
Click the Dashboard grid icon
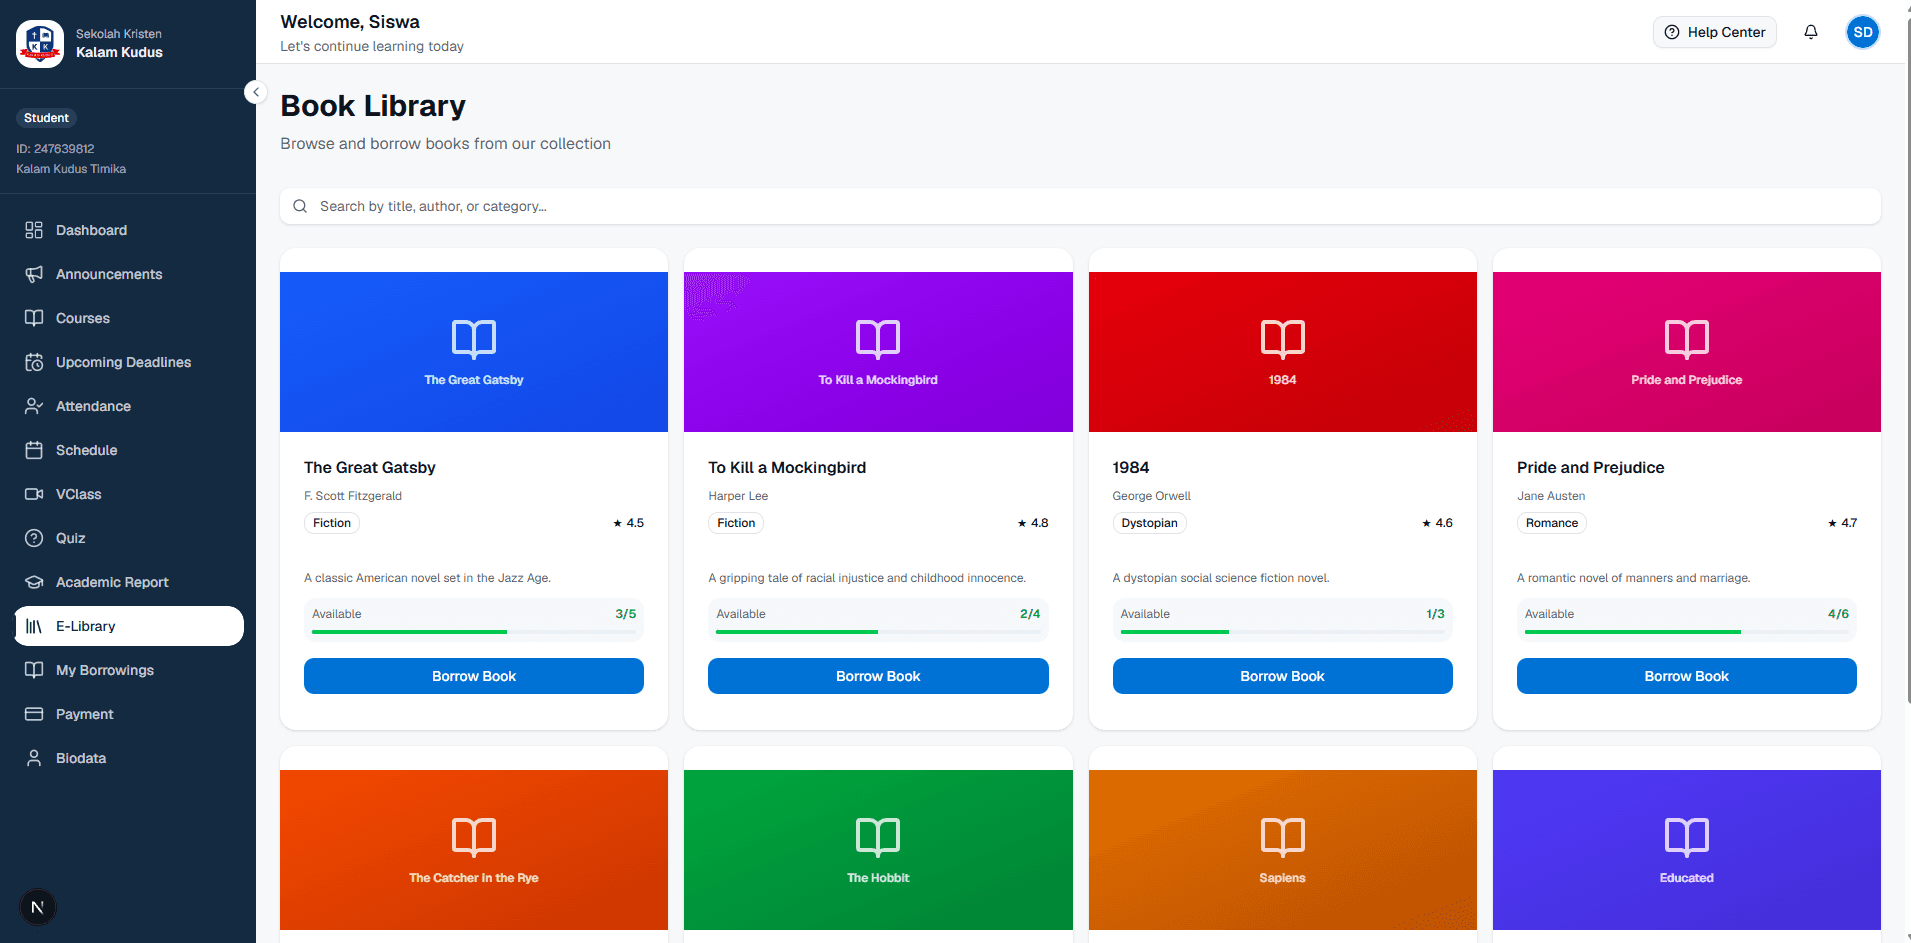coord(34,230)
